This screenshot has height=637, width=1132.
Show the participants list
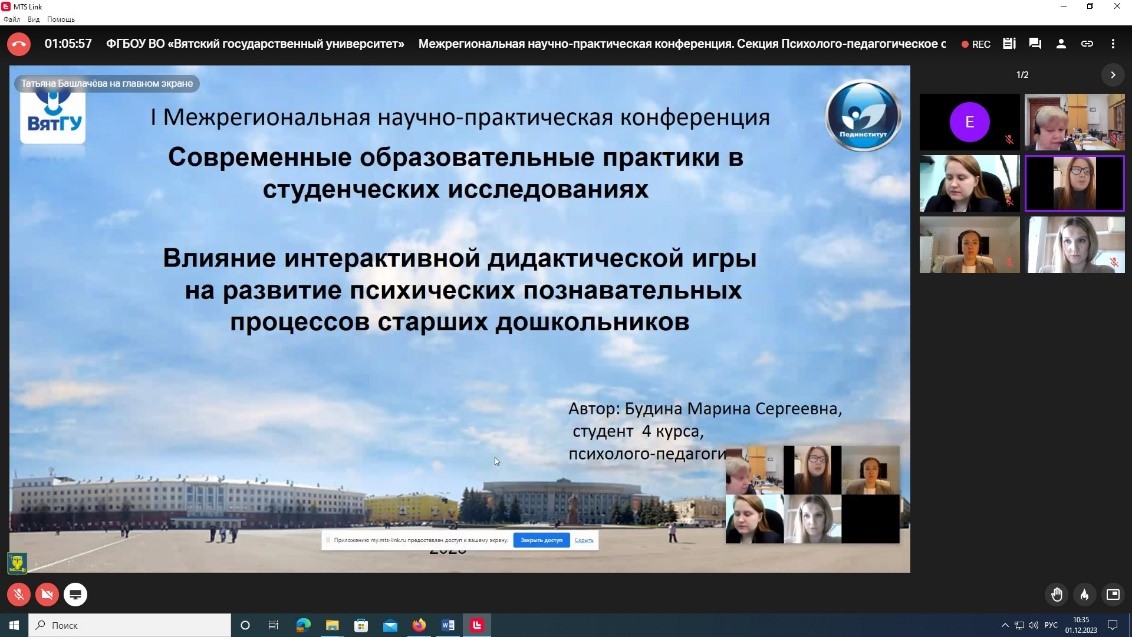[1061, 44]
